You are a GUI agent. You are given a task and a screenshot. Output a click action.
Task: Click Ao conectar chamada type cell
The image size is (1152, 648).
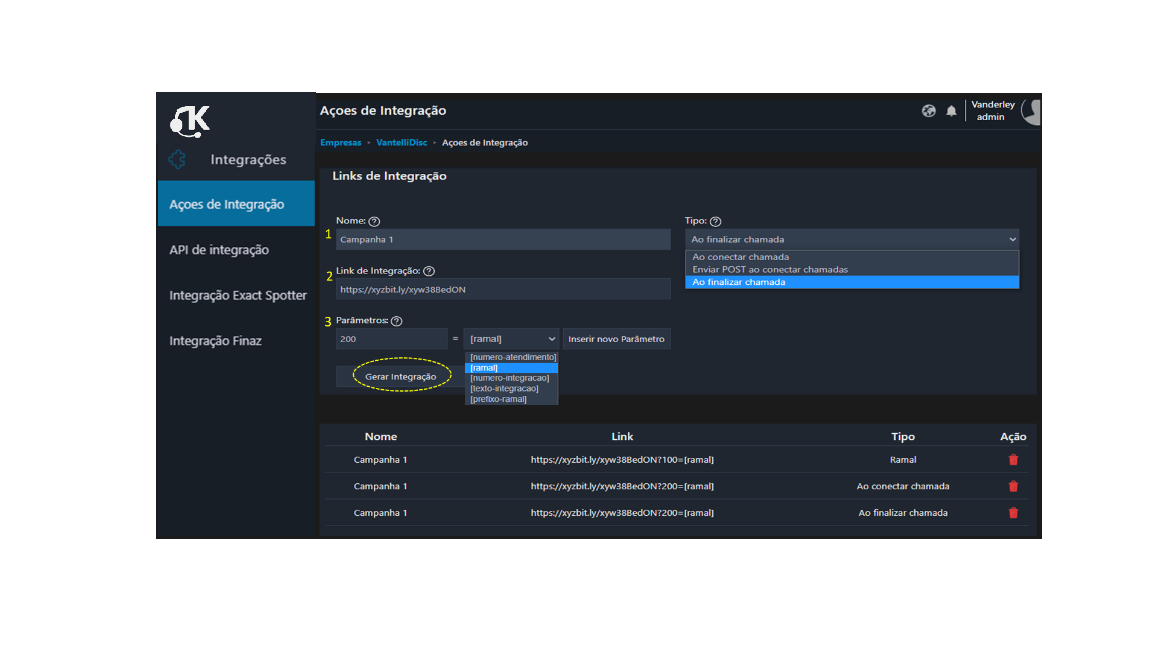[903, 486]
